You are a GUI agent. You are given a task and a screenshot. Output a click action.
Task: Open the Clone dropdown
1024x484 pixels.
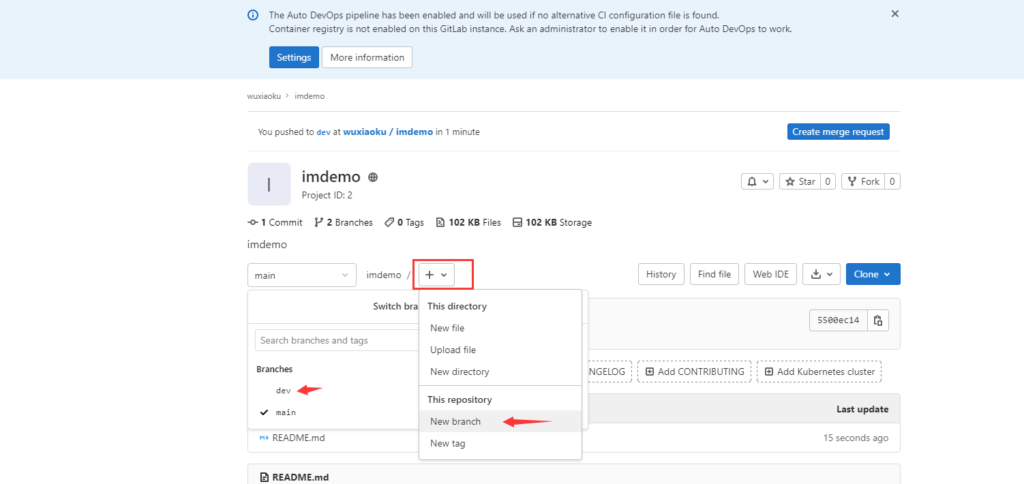click(872, 274)
